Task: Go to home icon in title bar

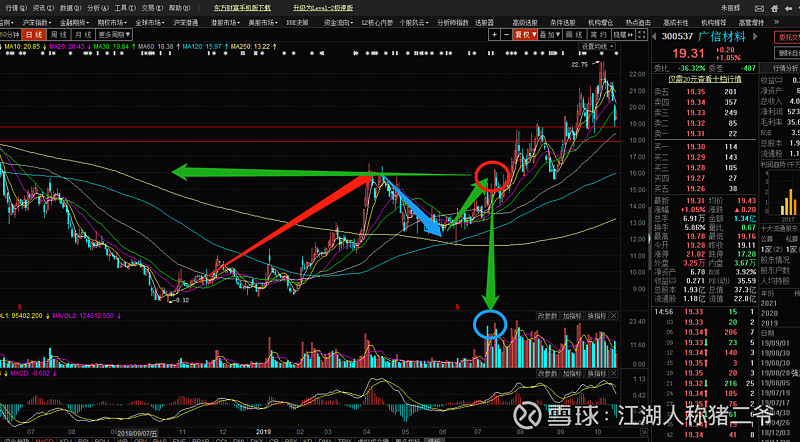Action: click(773, 8)
